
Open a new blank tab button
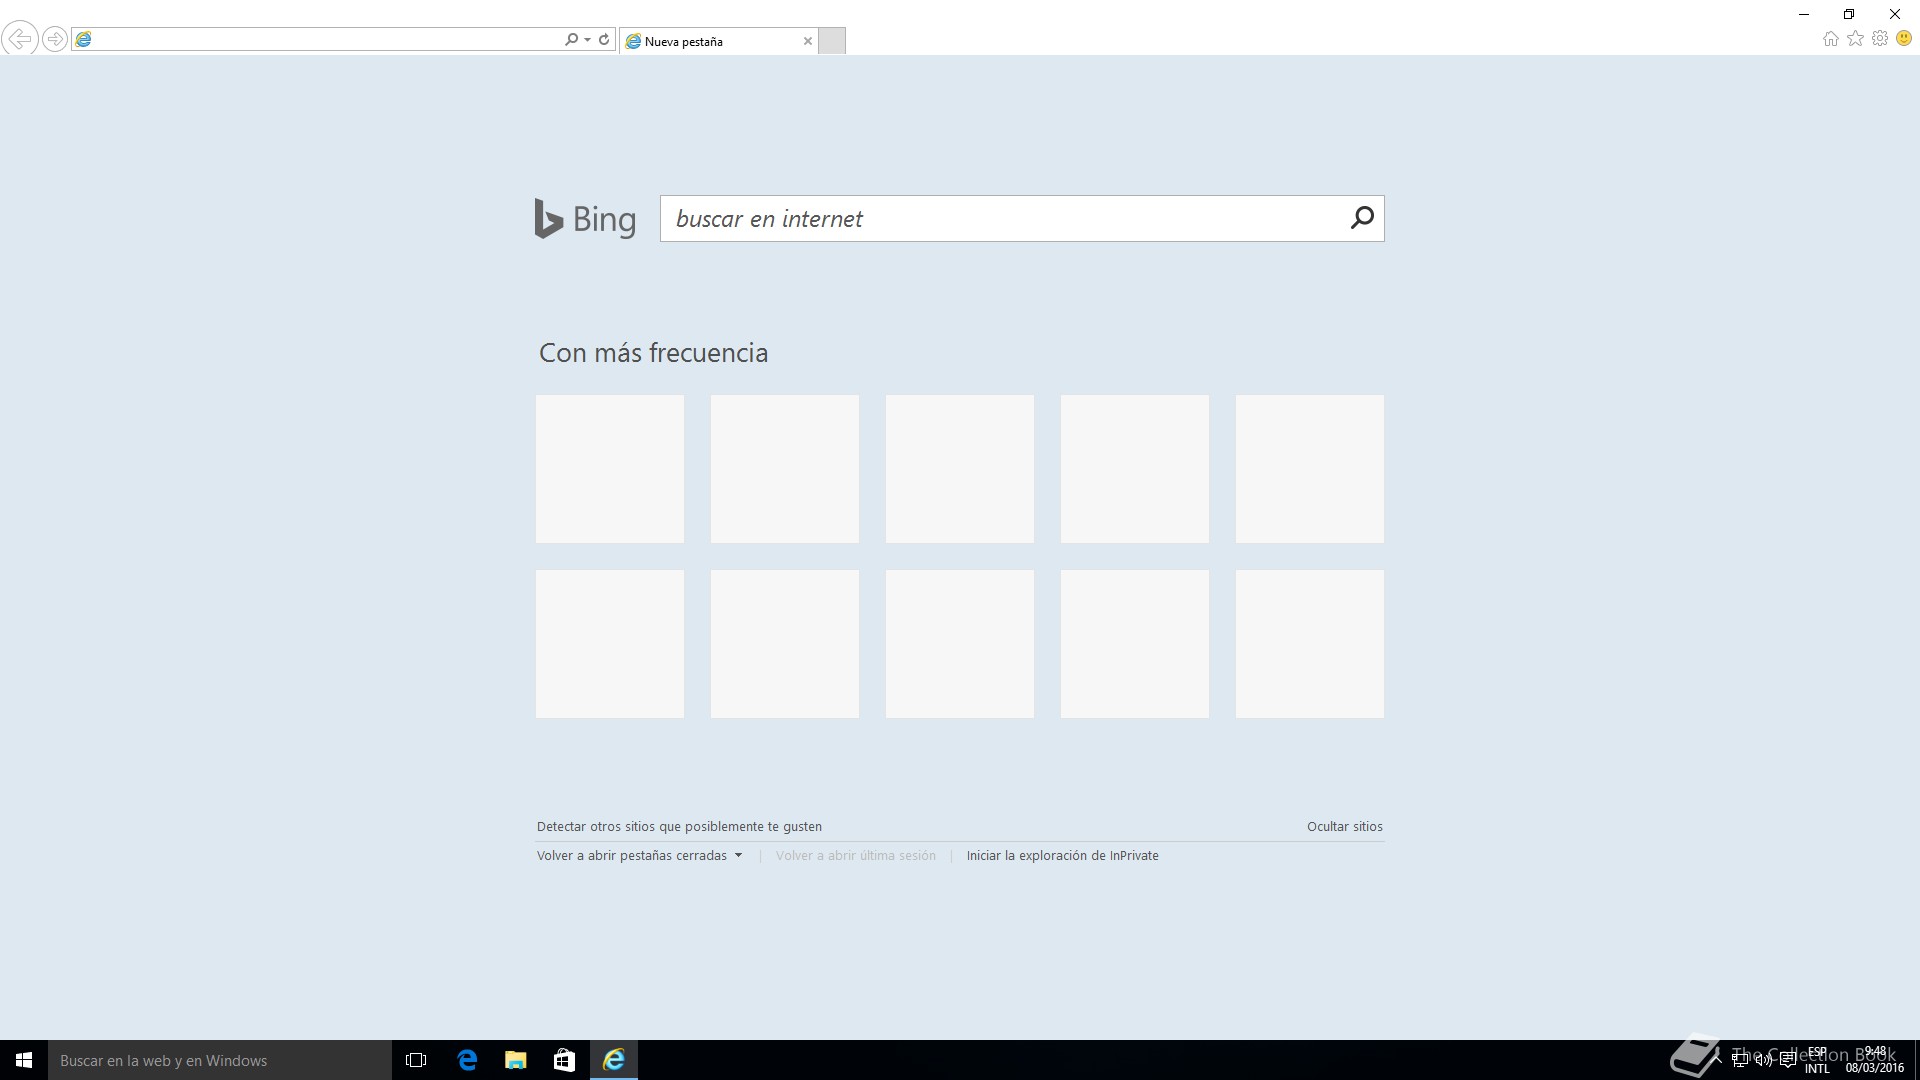tap(832, 41)
